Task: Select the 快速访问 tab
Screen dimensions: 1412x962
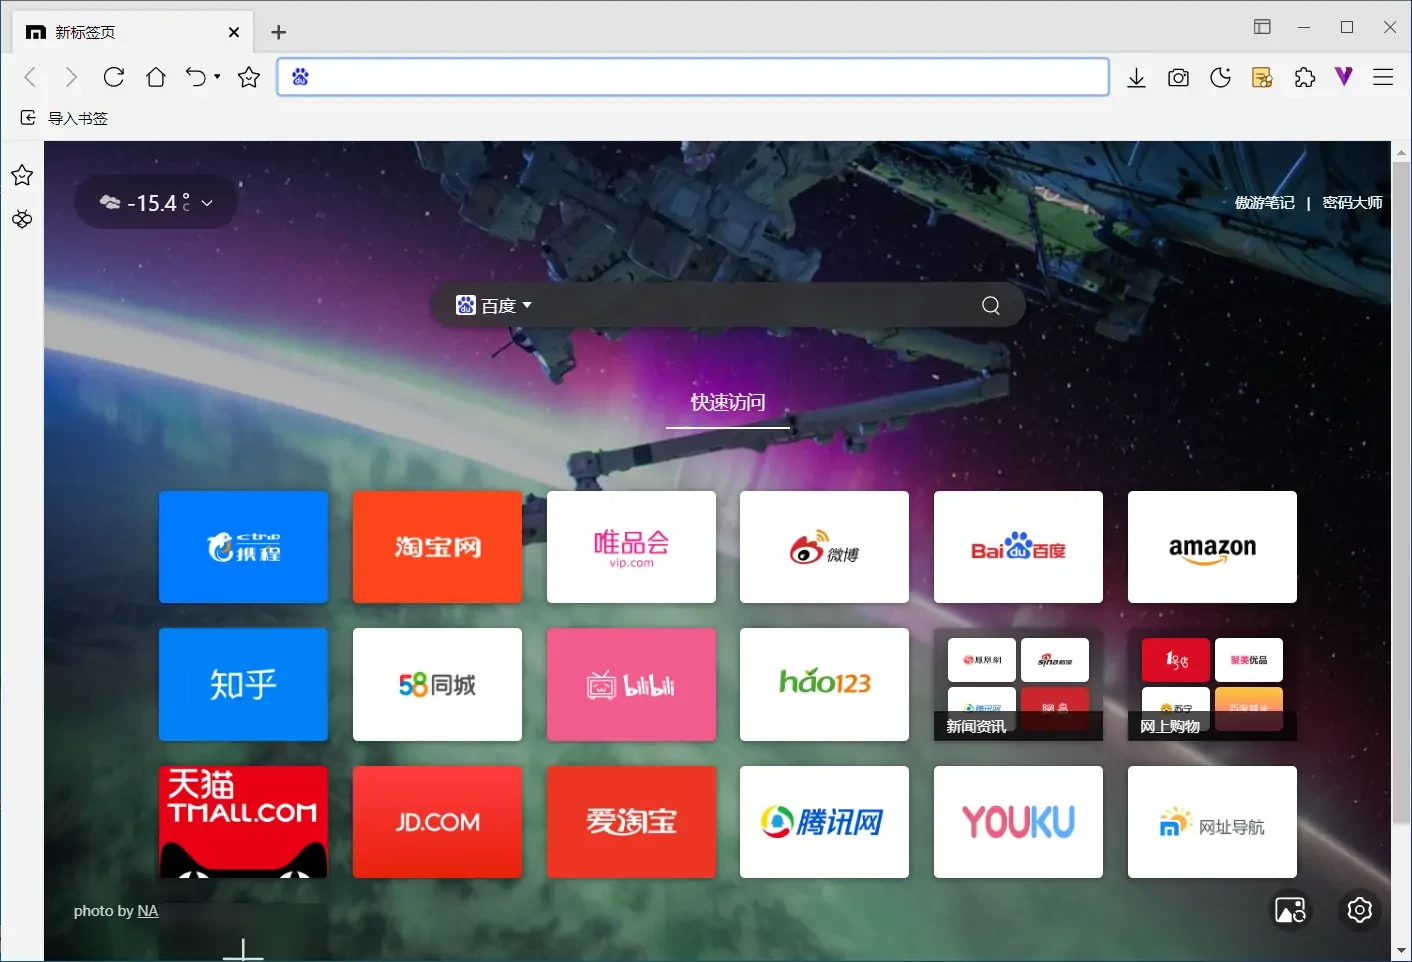Action: coord(728,403)
